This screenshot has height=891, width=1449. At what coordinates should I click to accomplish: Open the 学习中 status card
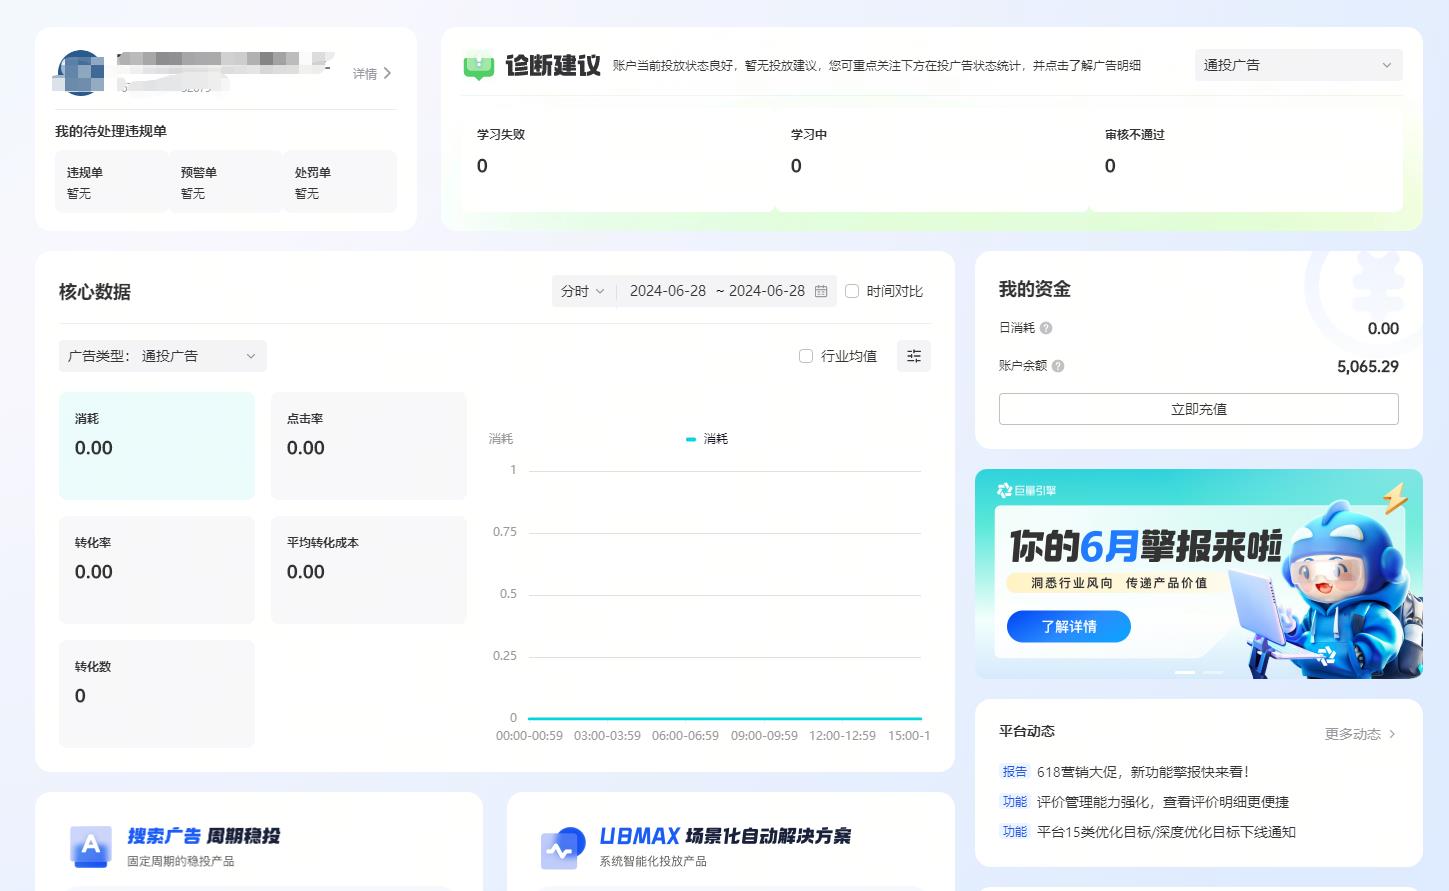[x=931, y=153]
